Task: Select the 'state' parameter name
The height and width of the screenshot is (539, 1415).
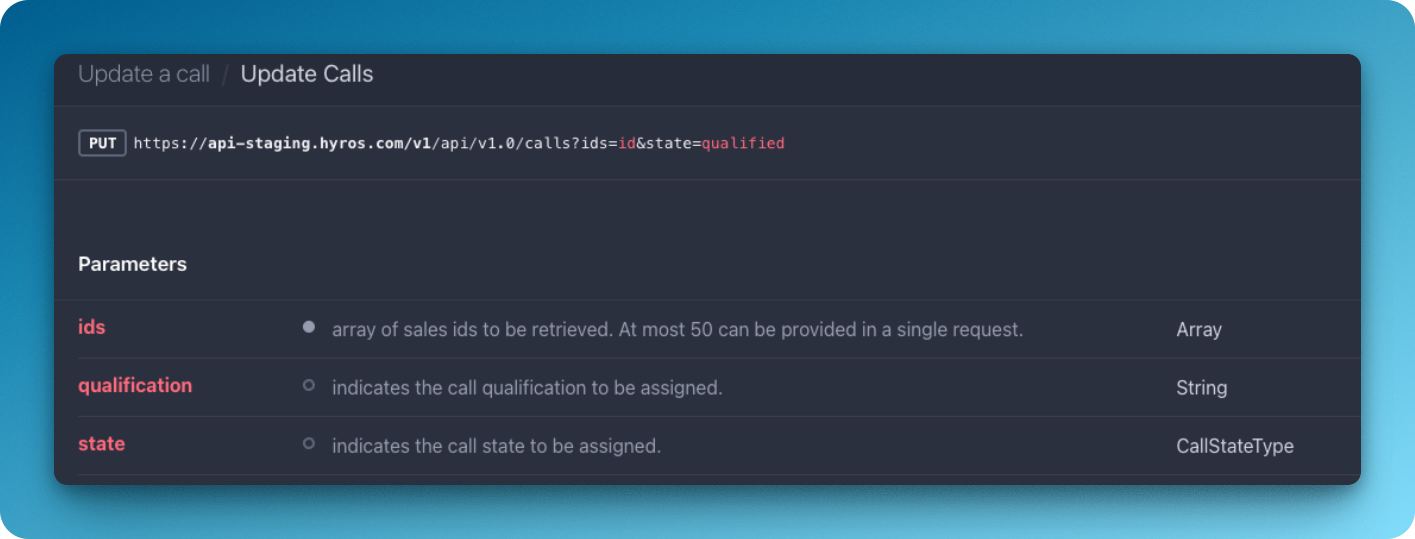Action: click(x=102, y=443)
